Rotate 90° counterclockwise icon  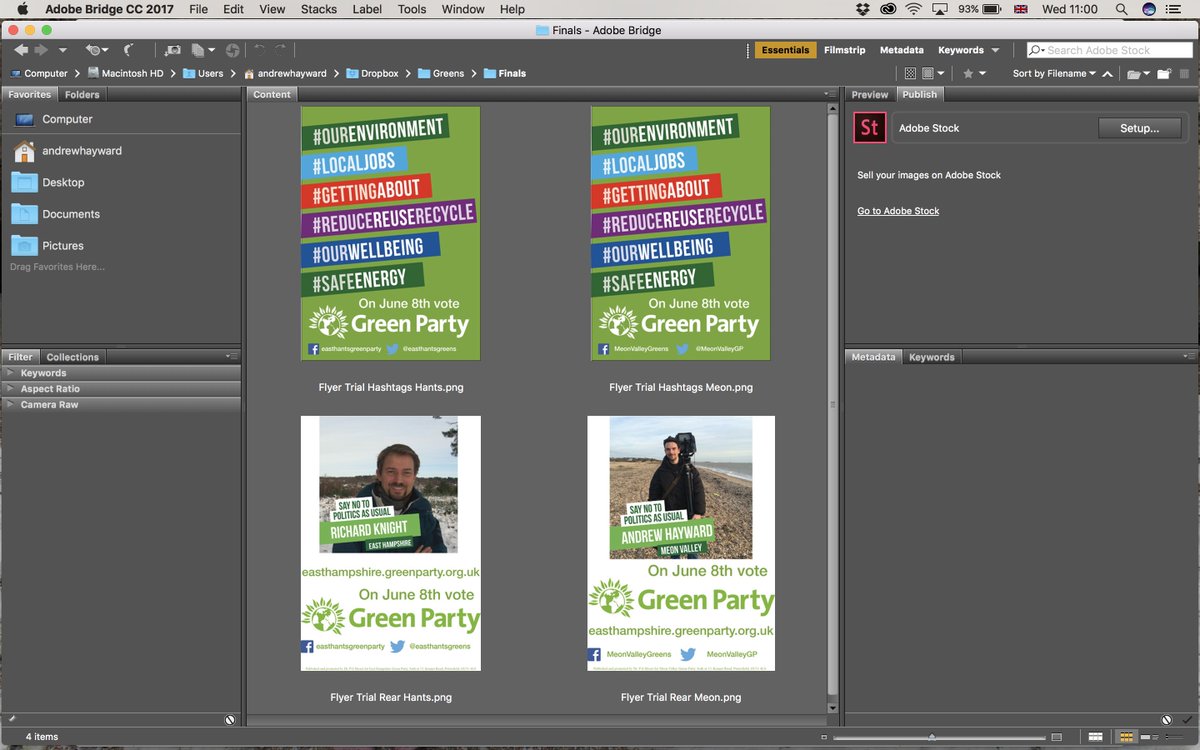(x=260, y=50)
